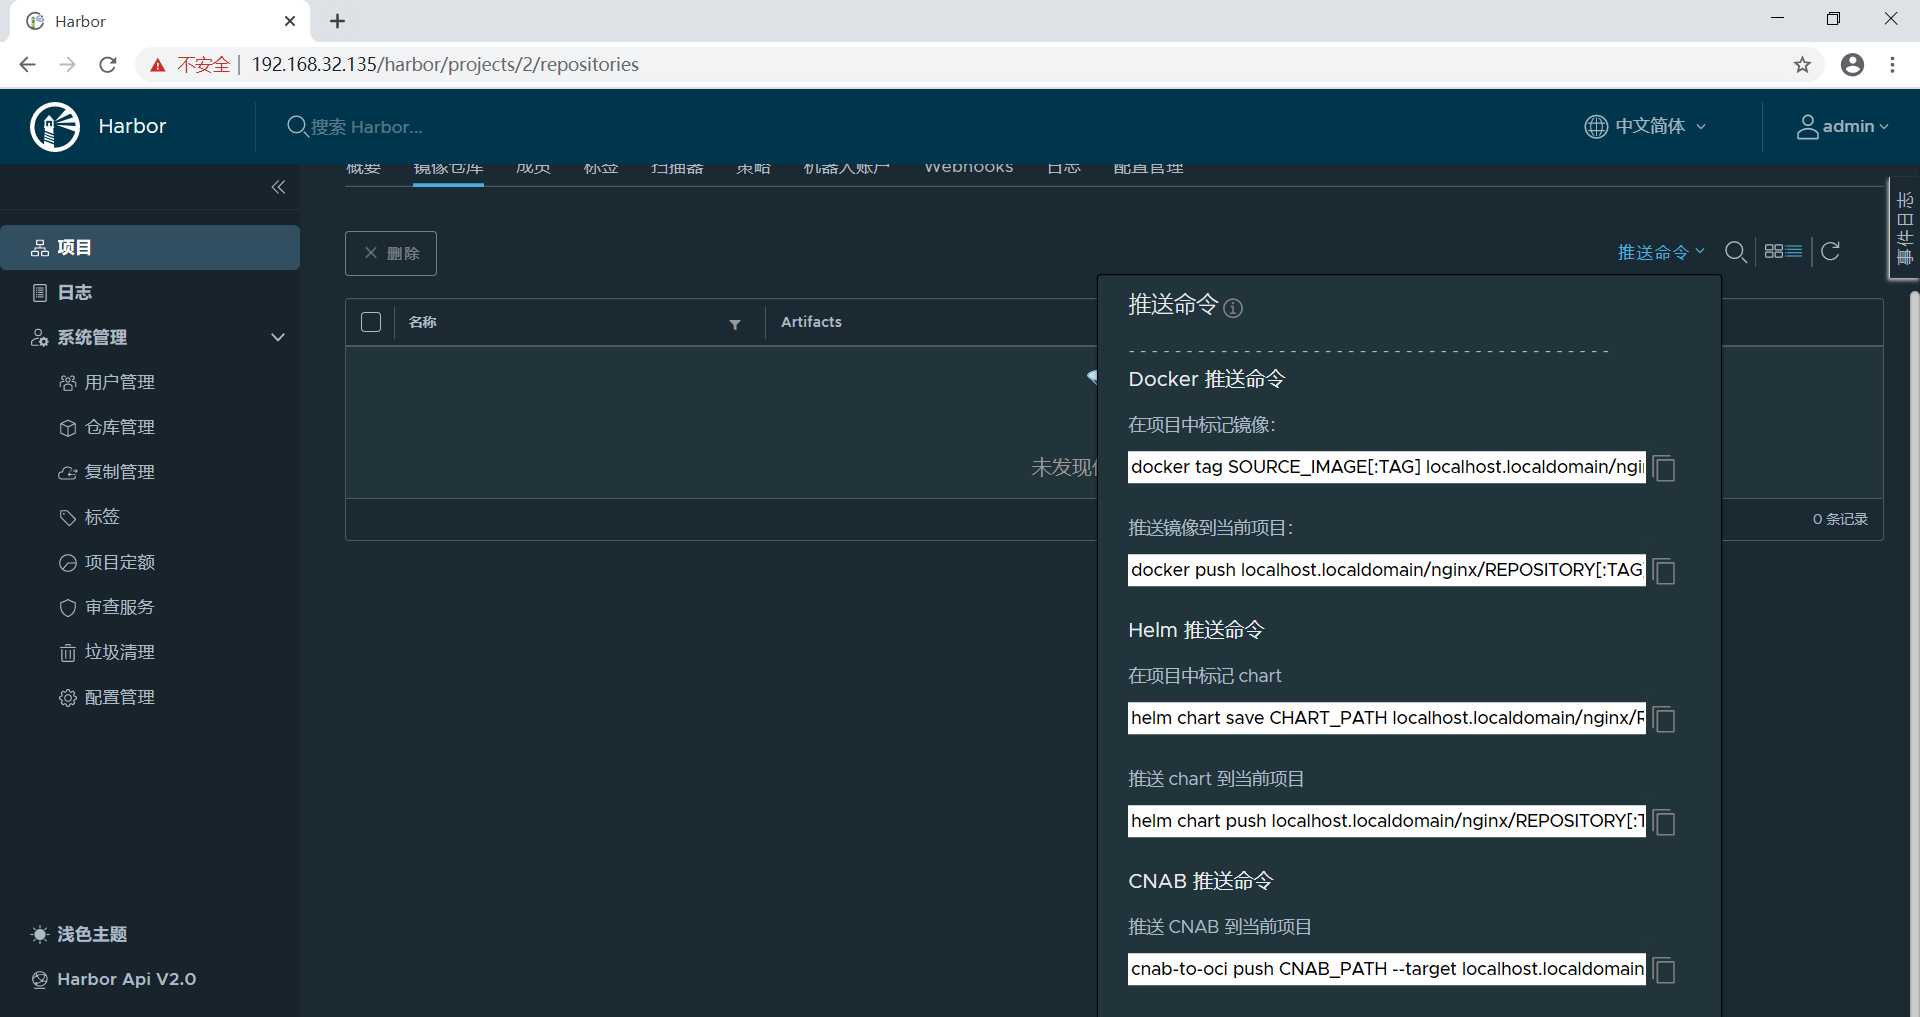Click the 删除 button
1920x1017 pixels.
391,254
